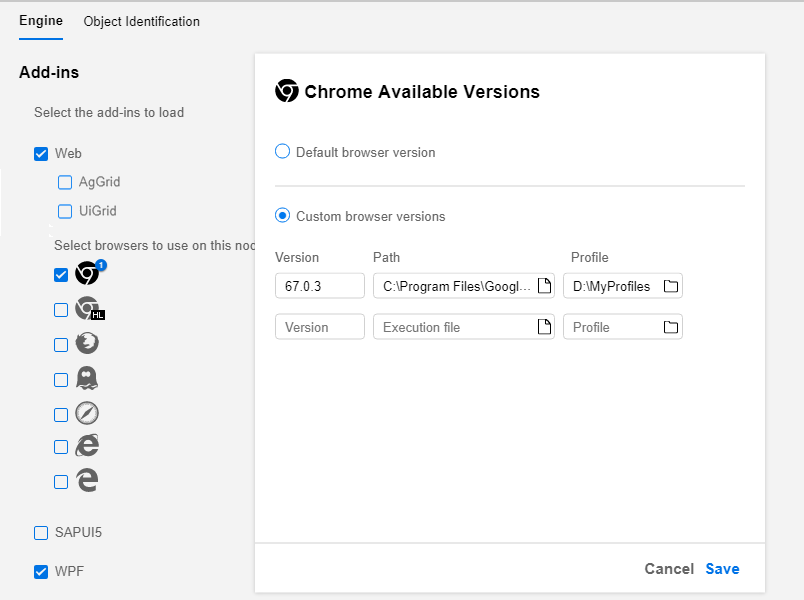Browse for execution file in empty row
This screenshot has height=600, width=804.
click(x=544, y=327)
